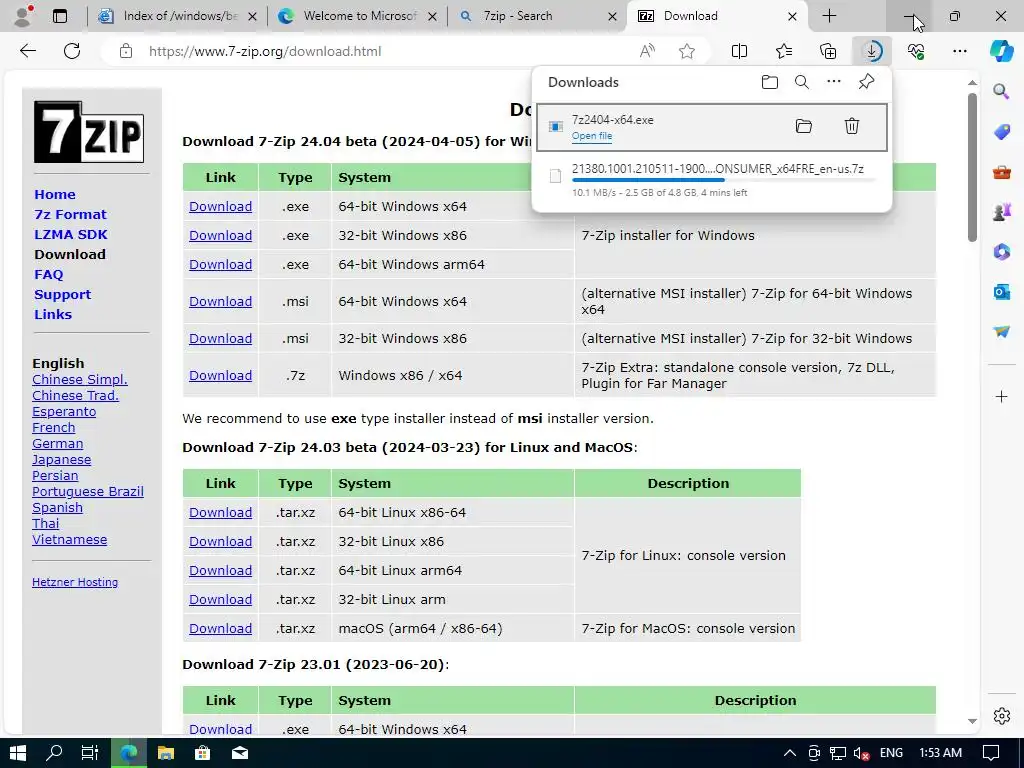Image resolution: width=1024 pixels, height=768 pixels.
Task: Activate Read aloud icon in address bar
Action: pos(647,51)
